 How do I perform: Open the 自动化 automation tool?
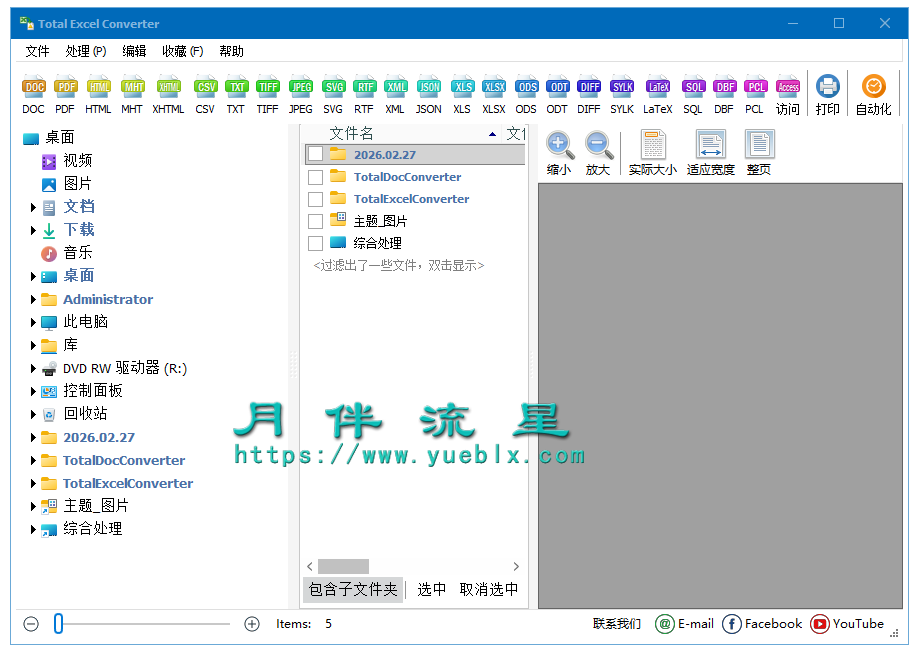click(874, 94)
